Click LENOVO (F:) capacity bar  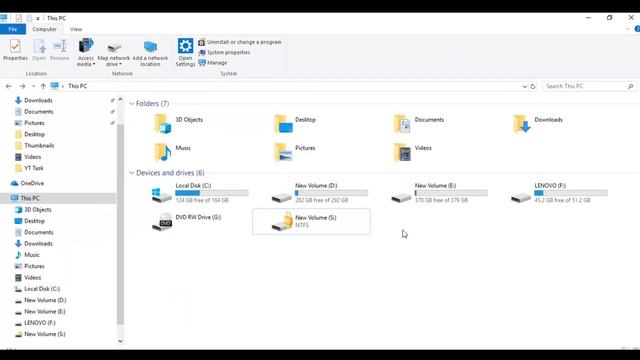pos(571,193)
